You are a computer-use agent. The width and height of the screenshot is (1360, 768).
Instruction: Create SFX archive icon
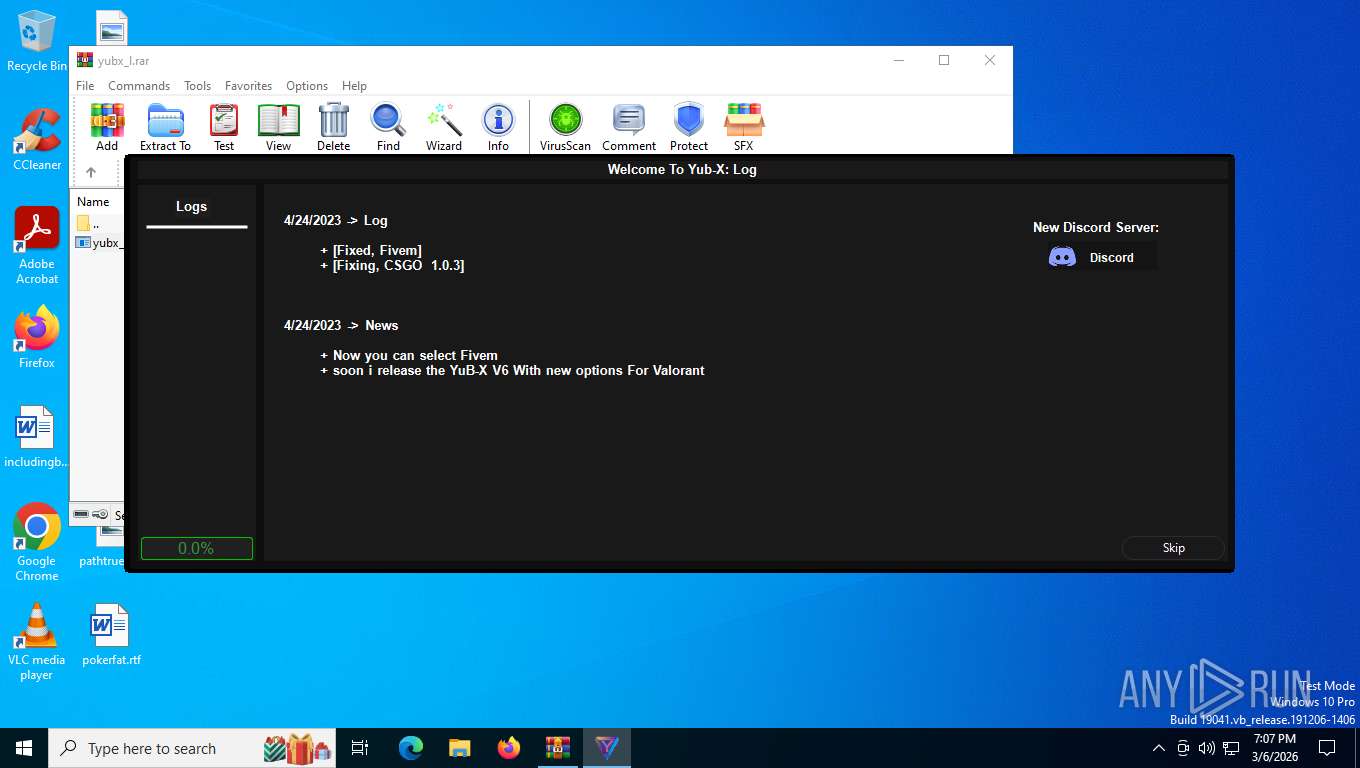[x=743, y=127]
